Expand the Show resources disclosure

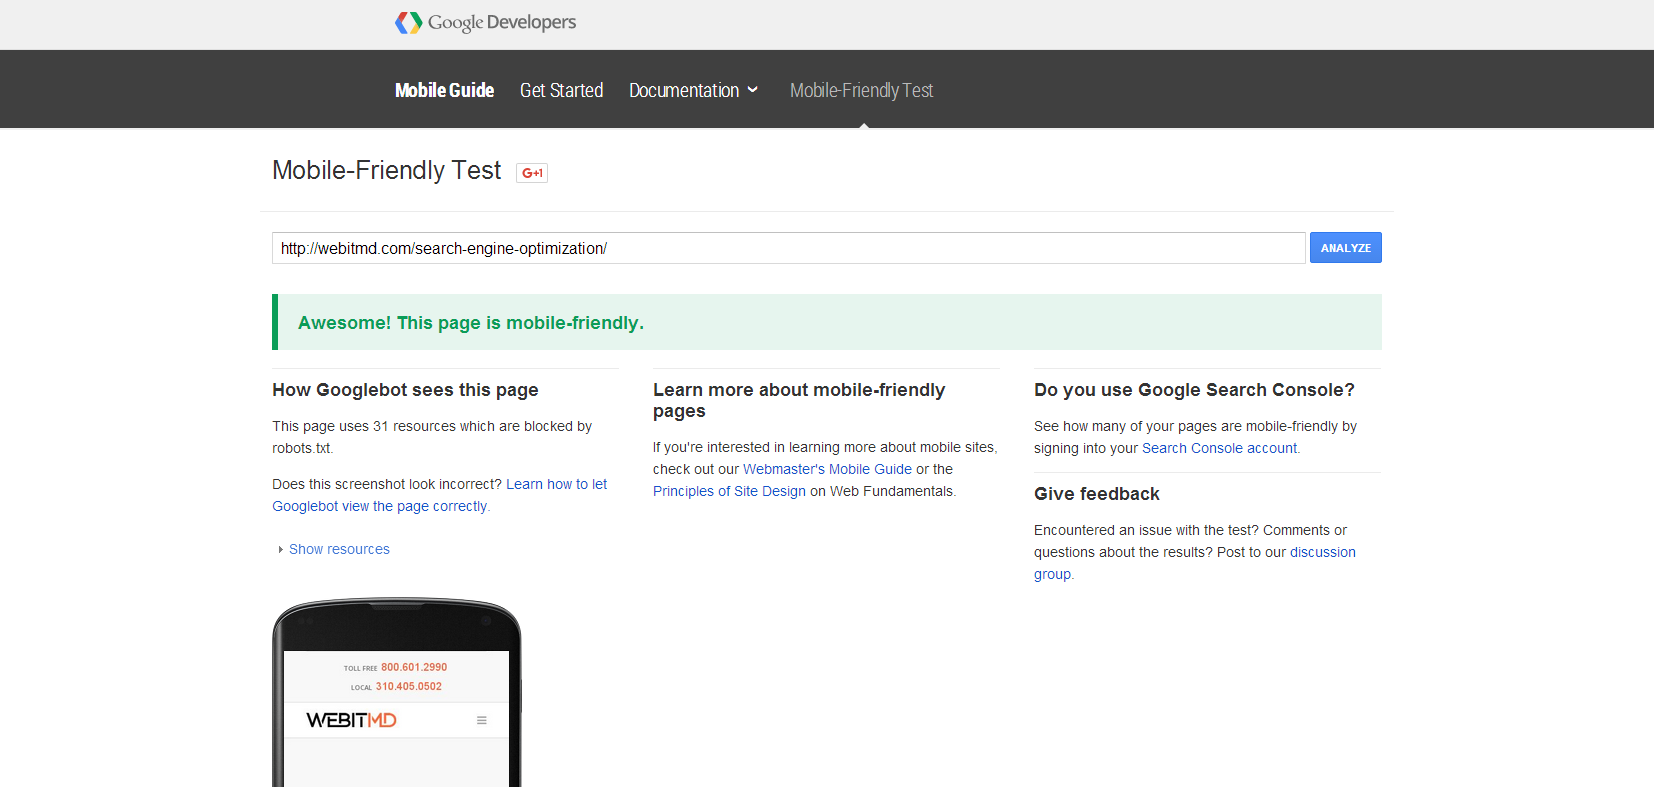[334, 549]
